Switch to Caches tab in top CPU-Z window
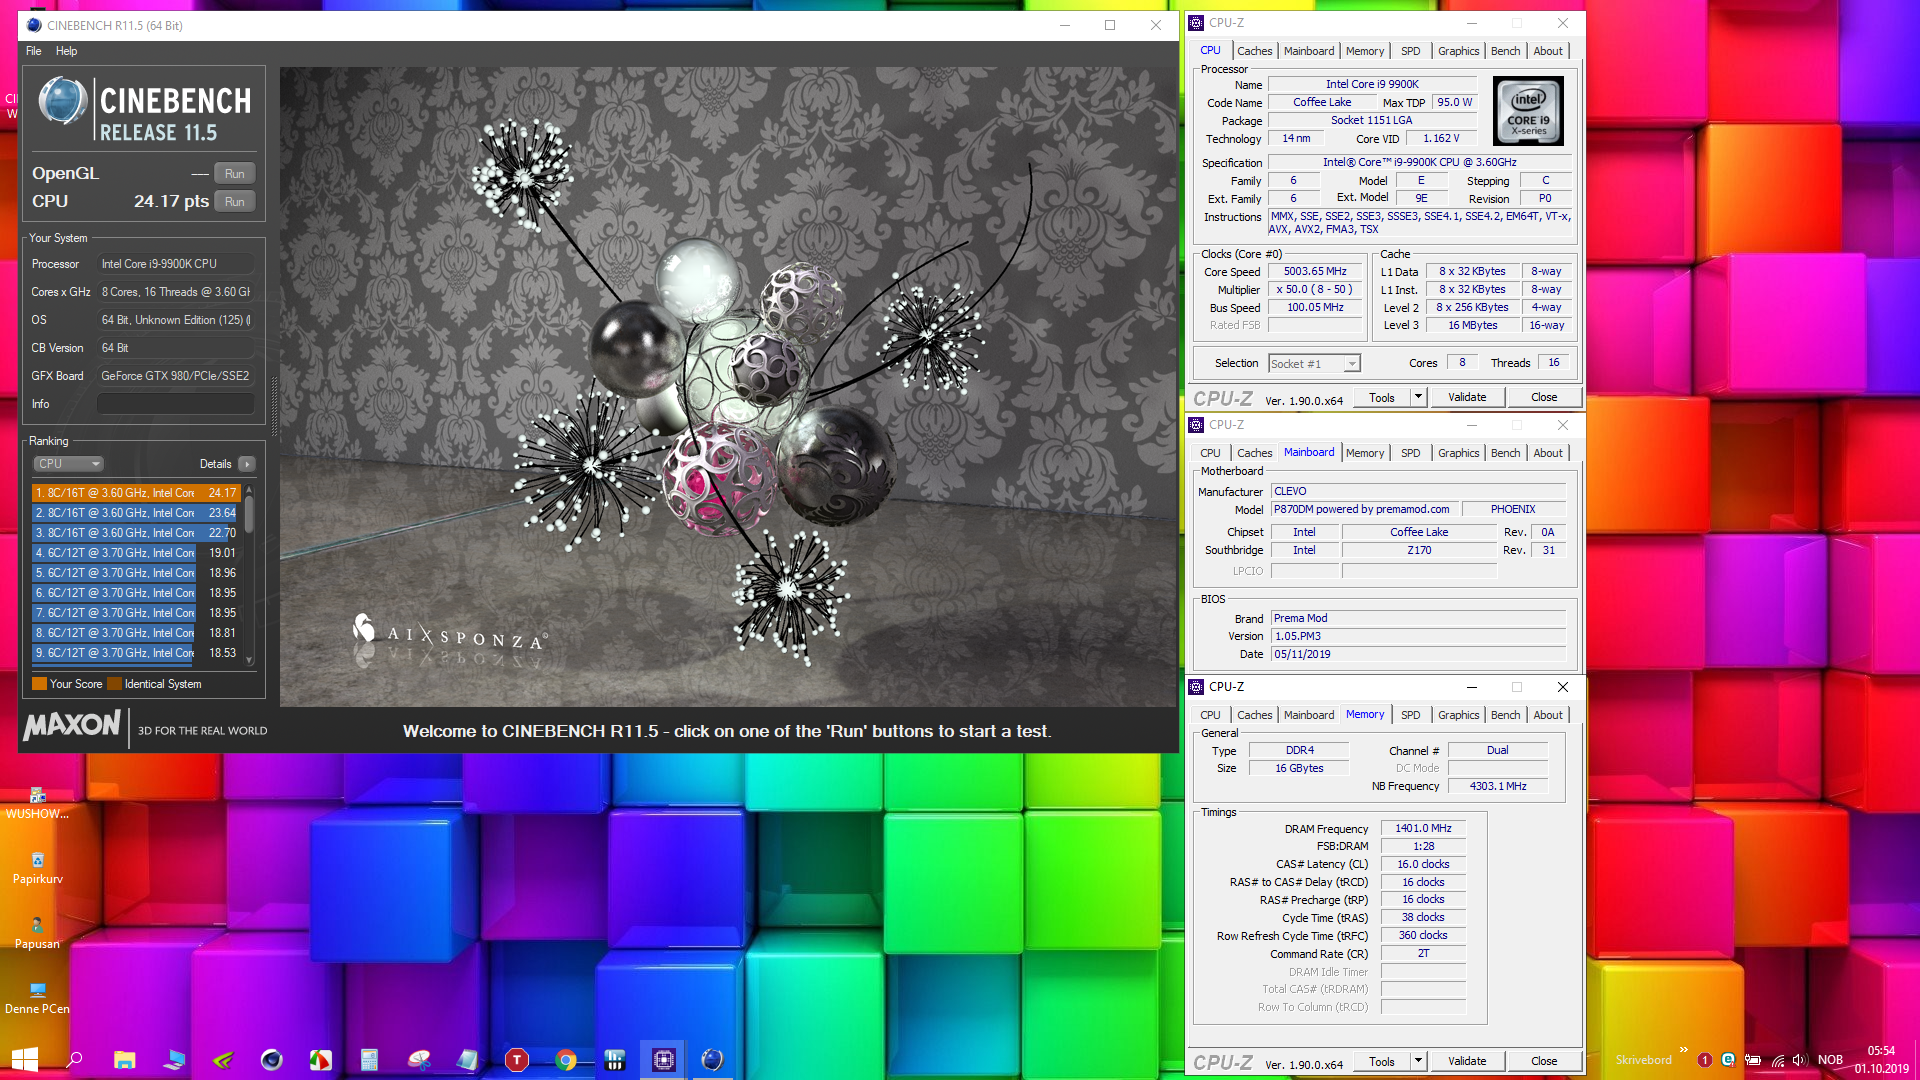Viewport: 1920px width, 1080px height. pos(1254,51)
